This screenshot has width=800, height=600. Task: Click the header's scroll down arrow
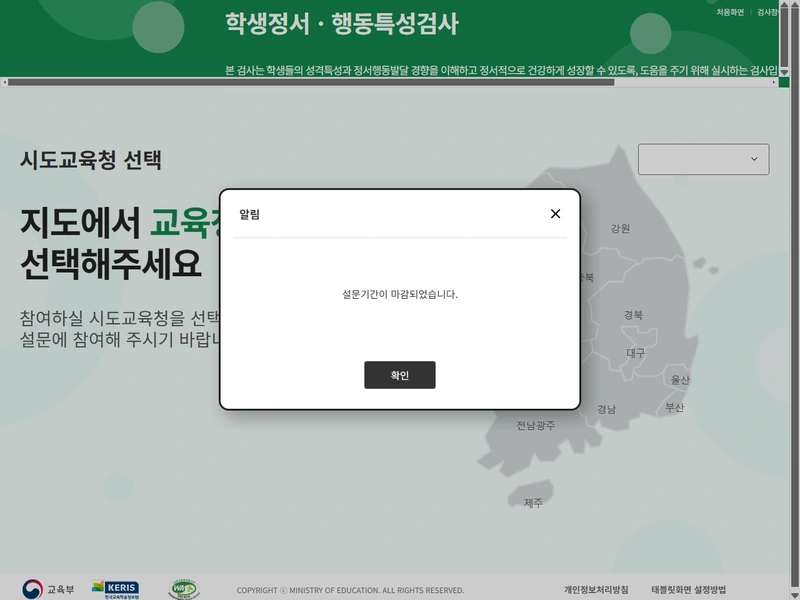tap(784, 72)
